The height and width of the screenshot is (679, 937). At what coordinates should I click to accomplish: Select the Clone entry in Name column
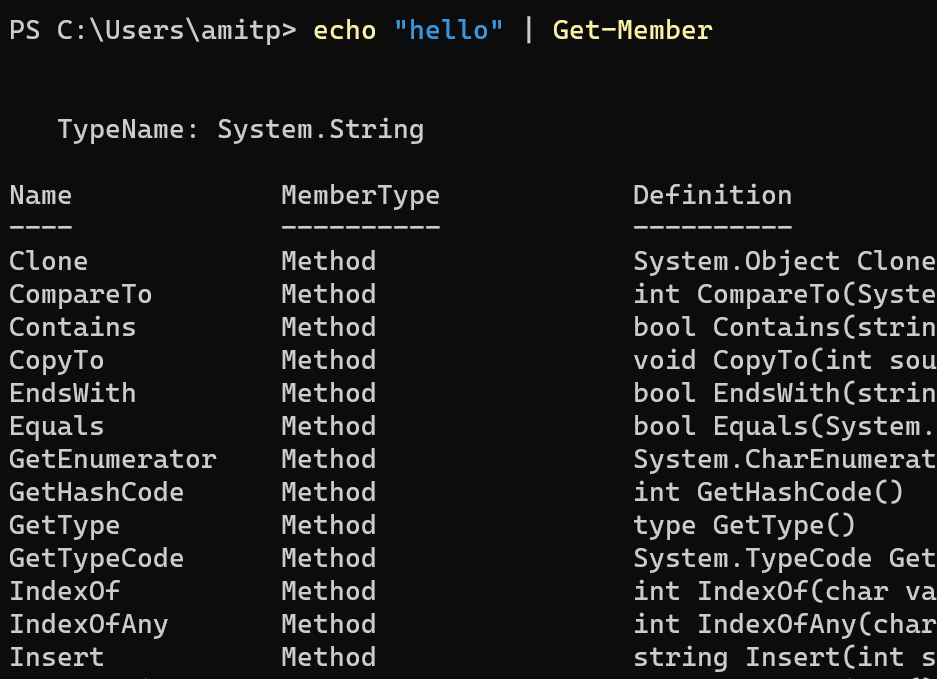click(49, 261)
